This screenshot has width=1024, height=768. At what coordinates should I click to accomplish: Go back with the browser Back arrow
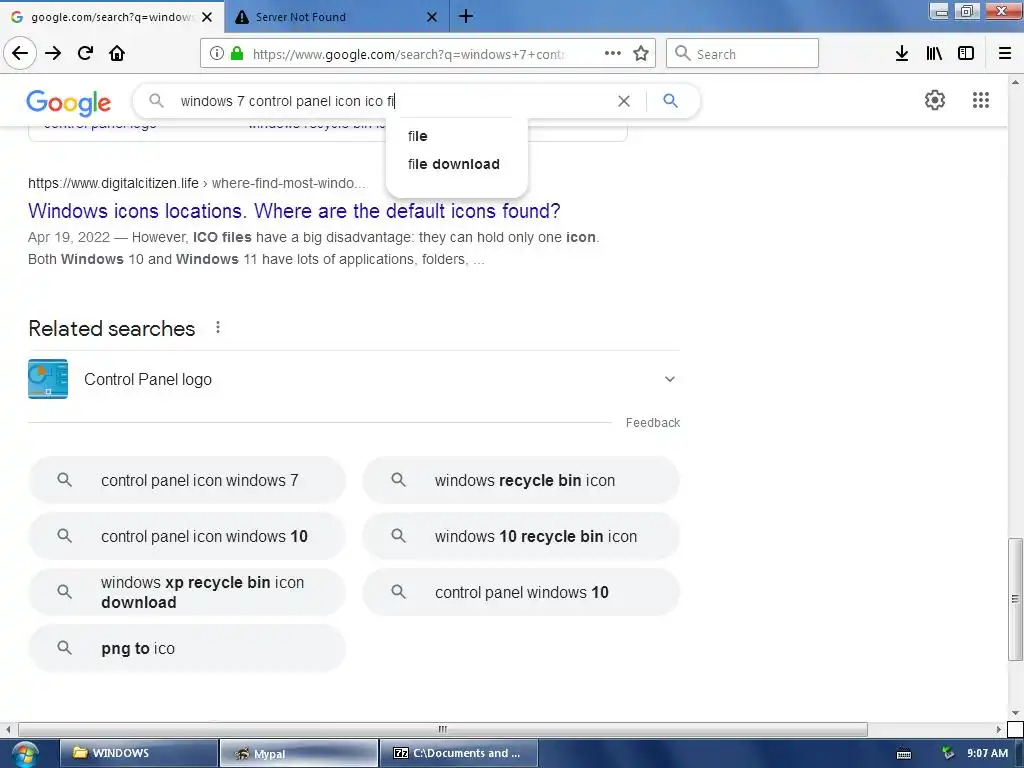20,53
